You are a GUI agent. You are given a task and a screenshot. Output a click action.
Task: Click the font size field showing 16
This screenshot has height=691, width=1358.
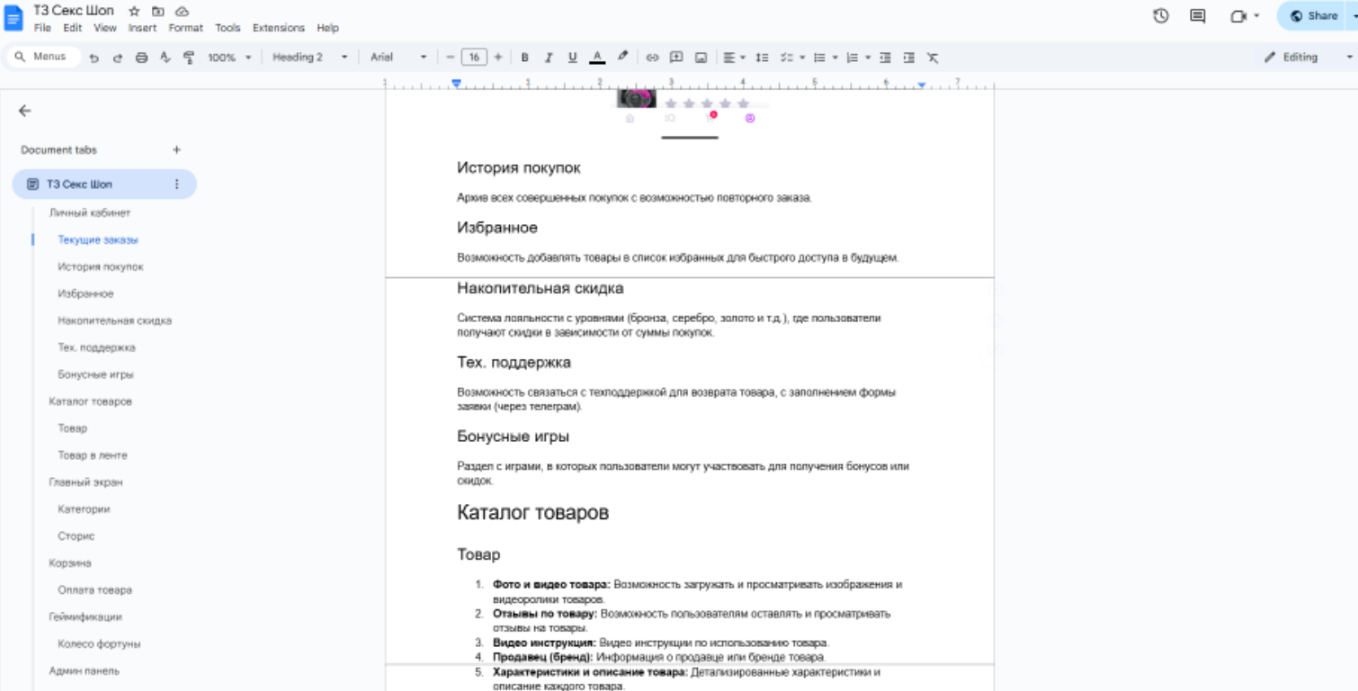tap(474, 58)
